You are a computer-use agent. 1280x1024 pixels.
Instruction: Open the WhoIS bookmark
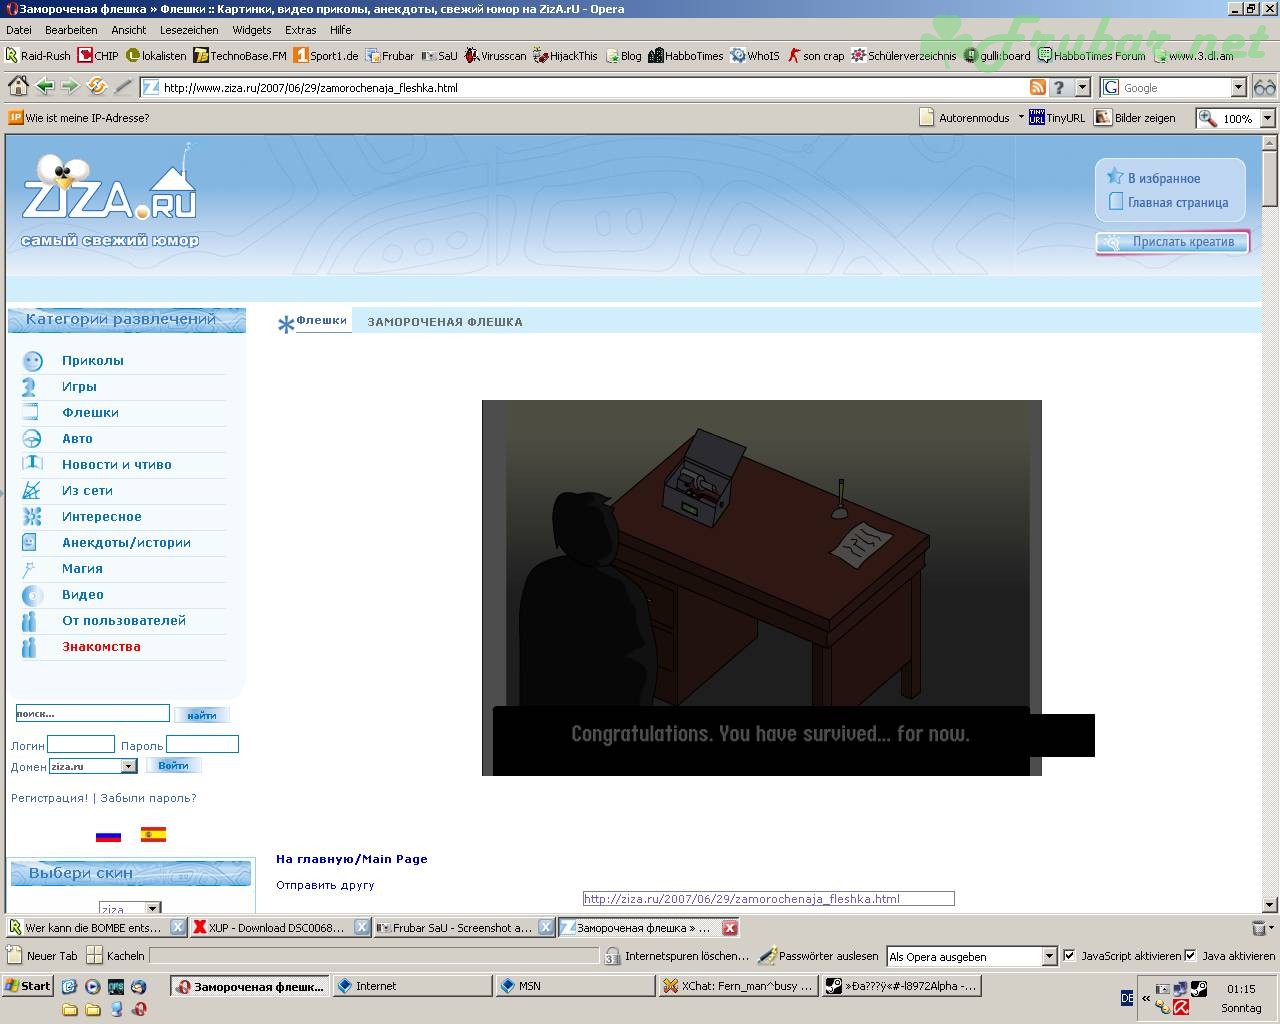(x=755, y=55)
